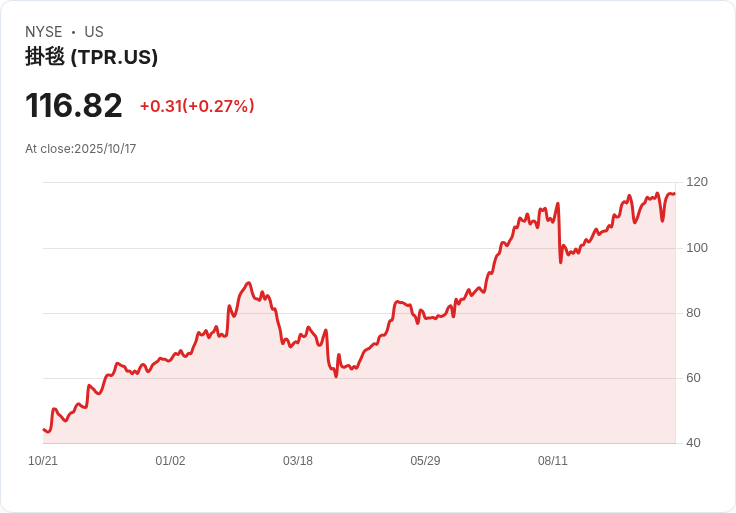
Task: Click the 01/02 date marker
Action: pos(170,461)
